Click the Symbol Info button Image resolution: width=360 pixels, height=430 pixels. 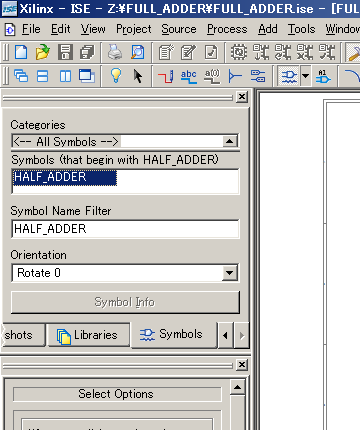[x=125, y=302]
